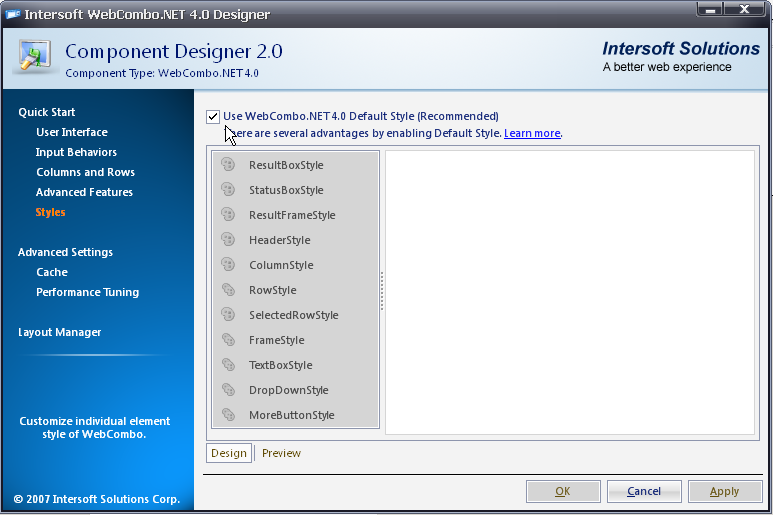Select ResultFrameStyle in the style list

(295, 215)
